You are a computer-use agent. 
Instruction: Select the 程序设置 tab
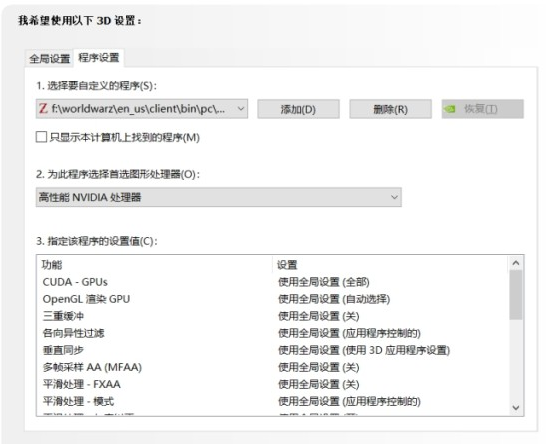click(x=99, y=57)
